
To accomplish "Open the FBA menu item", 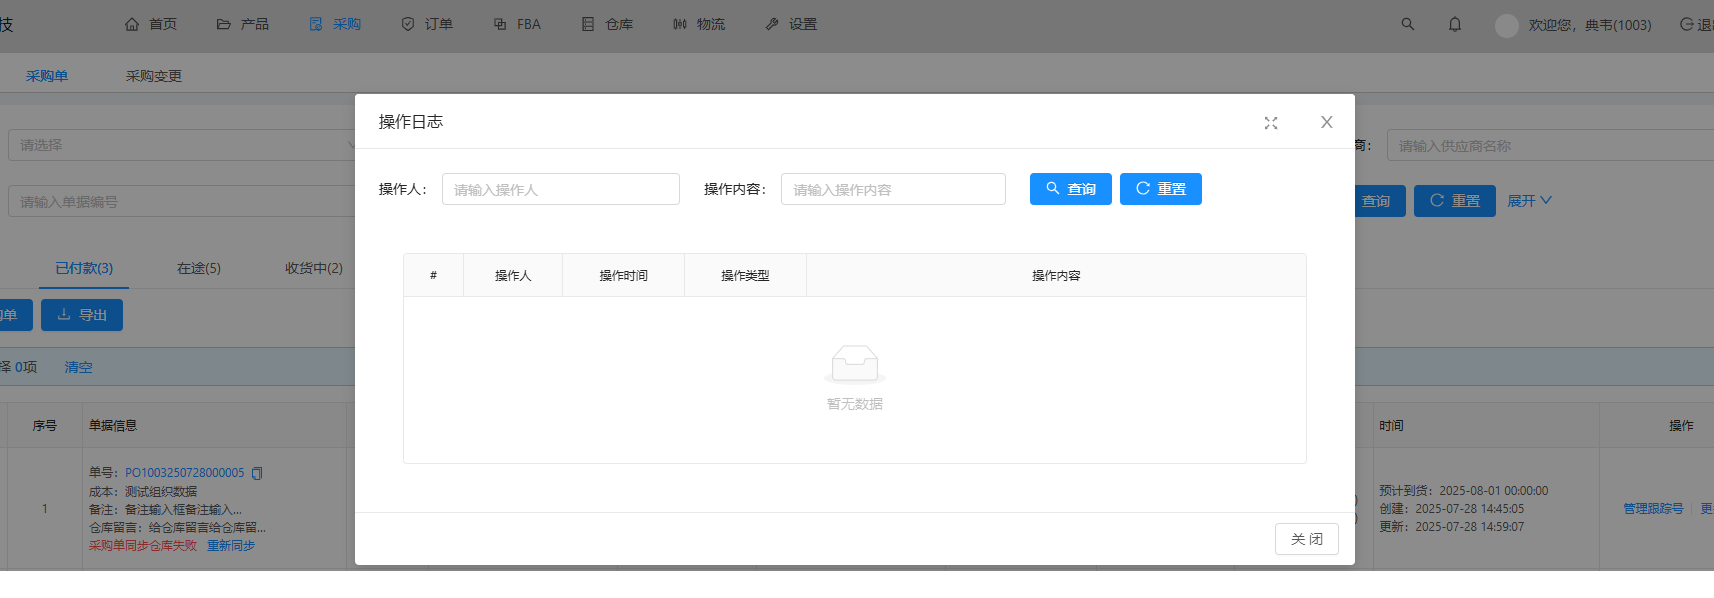I will 517,24.
